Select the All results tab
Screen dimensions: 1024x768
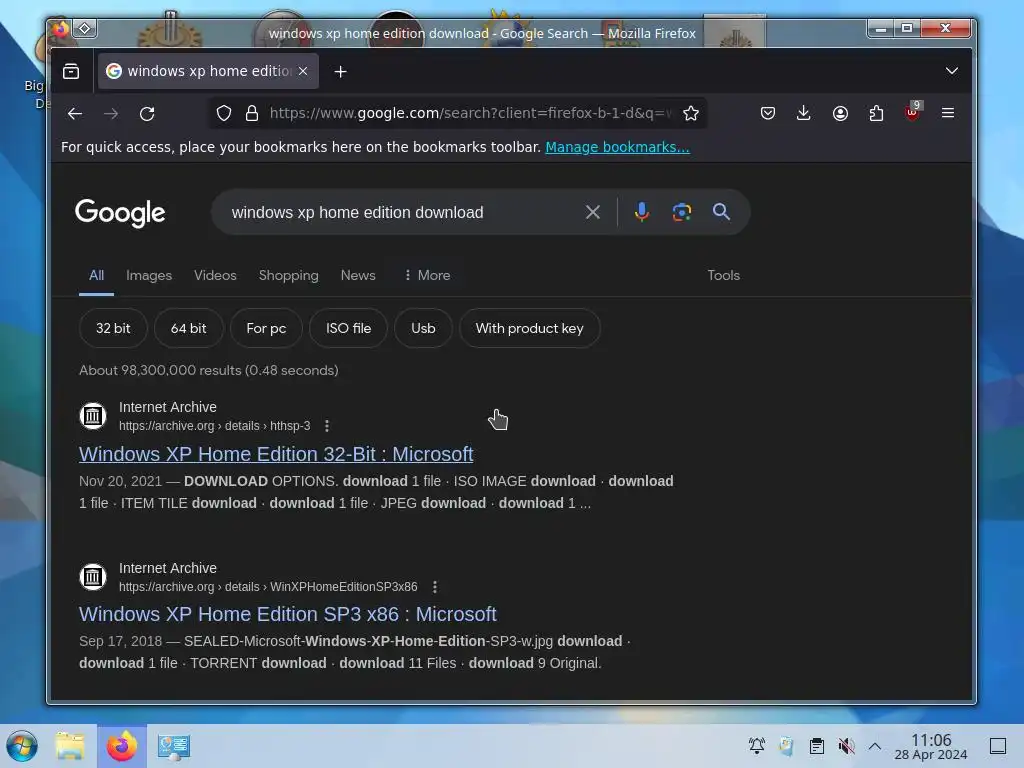[97, 276]
